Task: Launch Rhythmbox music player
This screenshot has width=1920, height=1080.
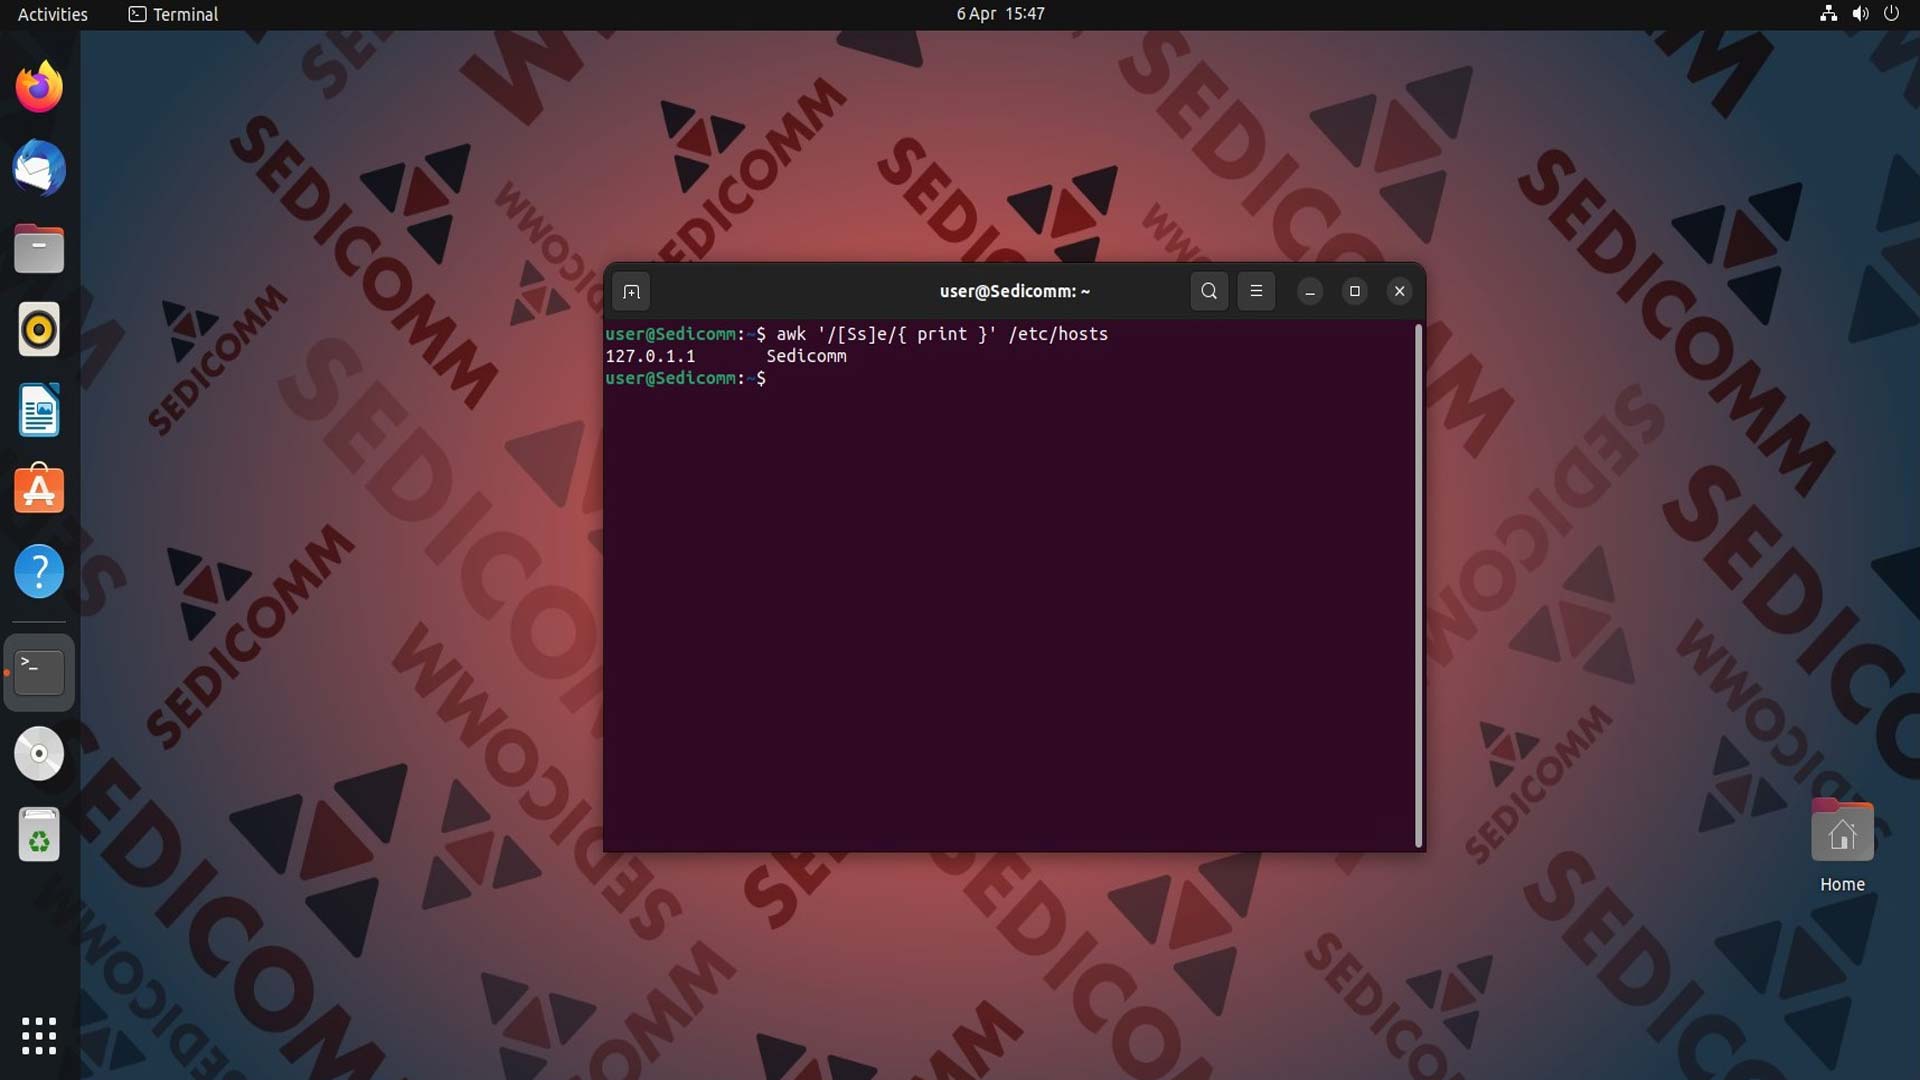Action: pos(39,329)
